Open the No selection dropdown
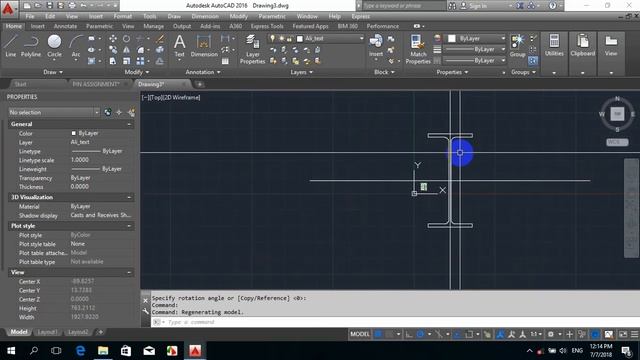Screen dimensions: 640x360 tap(53, 112)
